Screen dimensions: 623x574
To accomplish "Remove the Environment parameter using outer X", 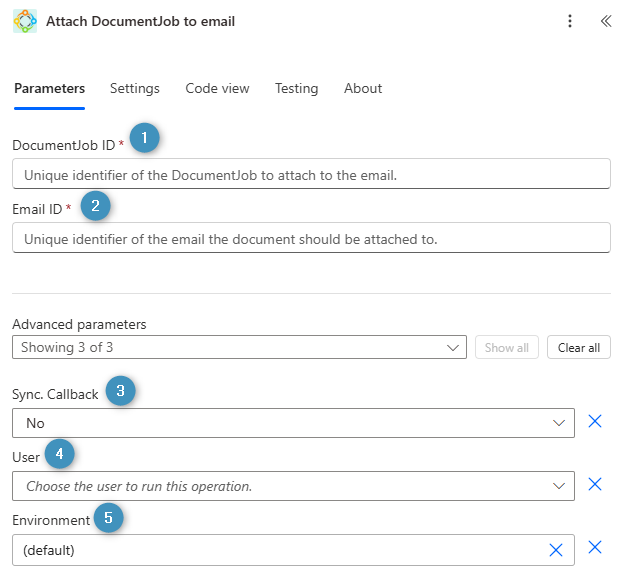I will pos(595,548).
